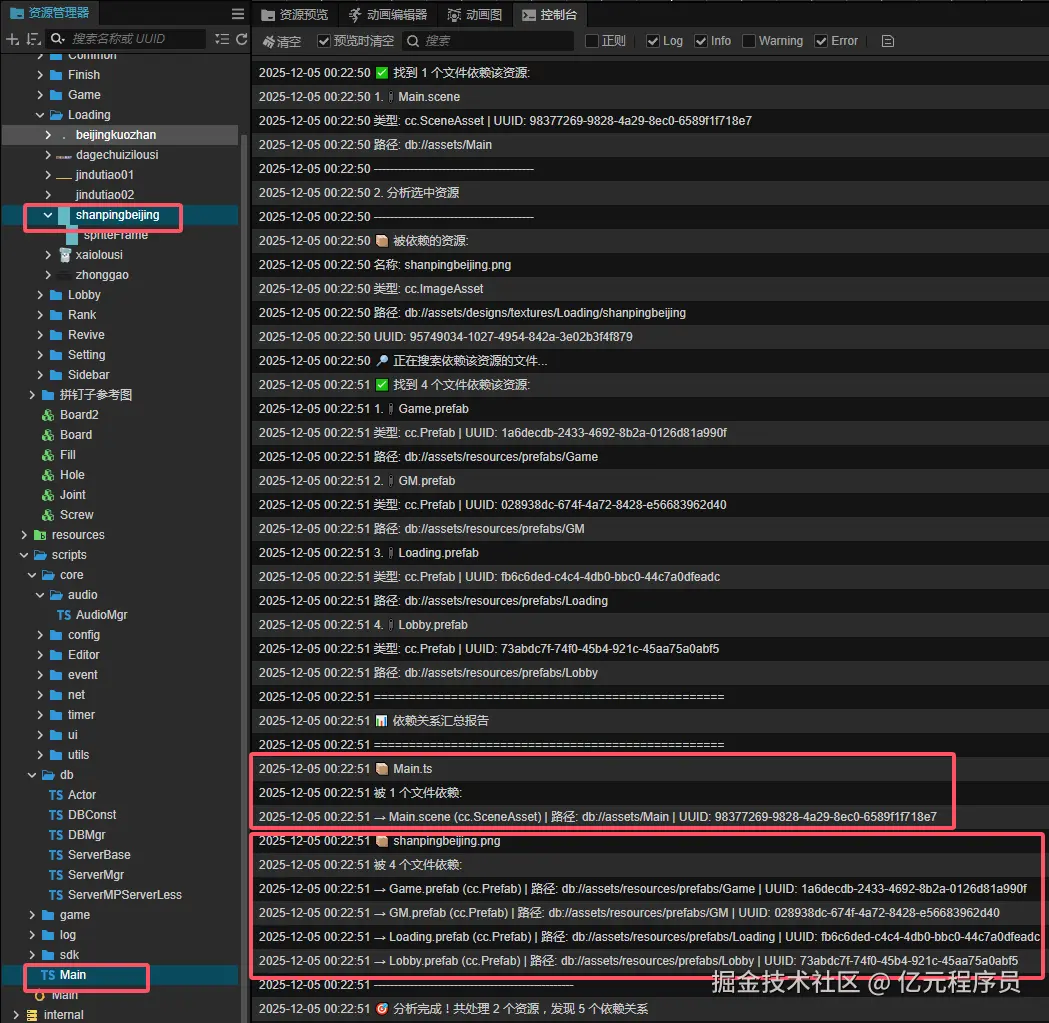This screenshot has height=1023, width=1049.
Task: Open the console log file icon
Action: [x=888, y=41]
